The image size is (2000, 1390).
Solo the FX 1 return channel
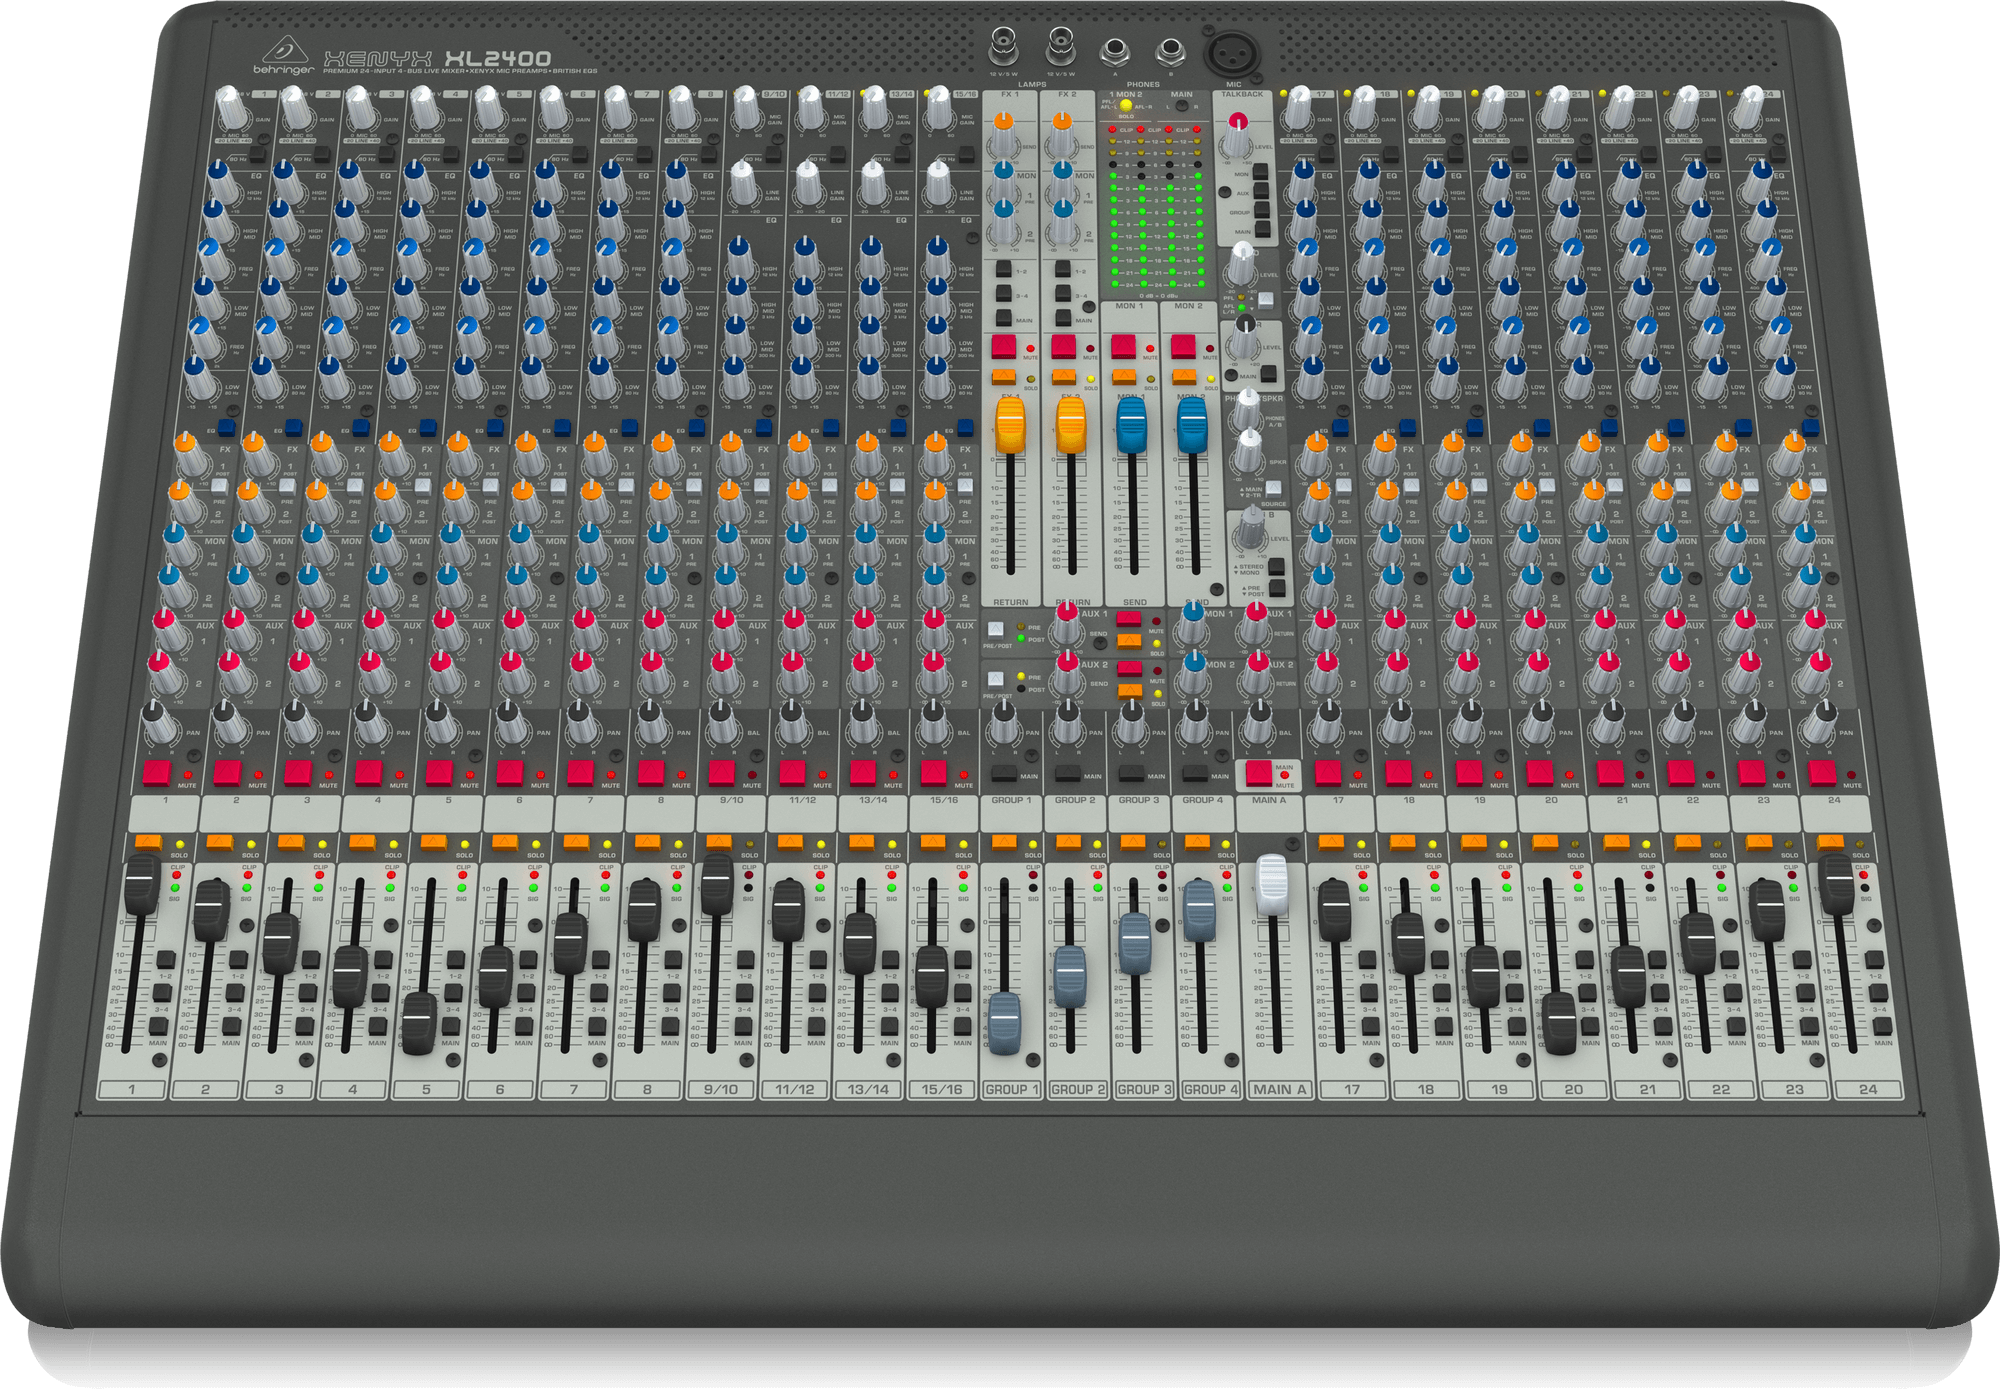coord(1003,378)
